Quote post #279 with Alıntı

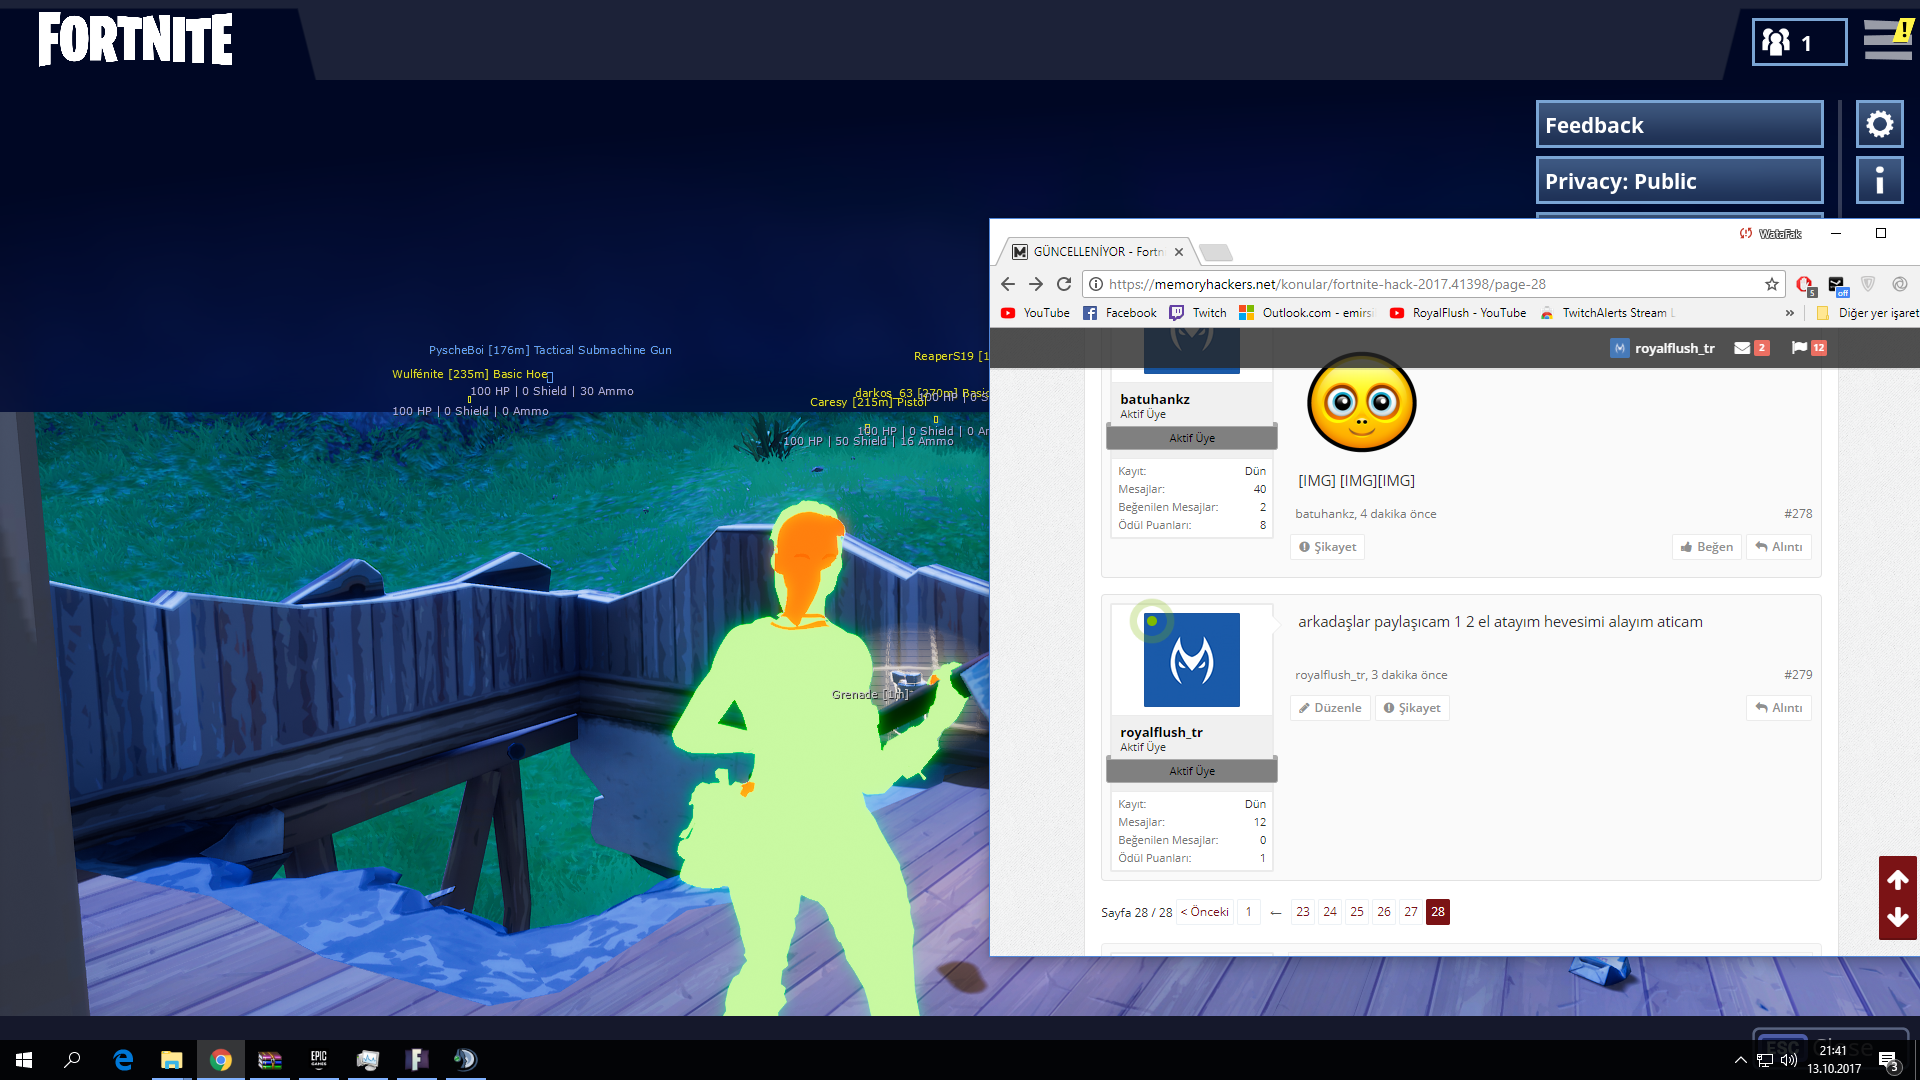tap(1779, 708)
